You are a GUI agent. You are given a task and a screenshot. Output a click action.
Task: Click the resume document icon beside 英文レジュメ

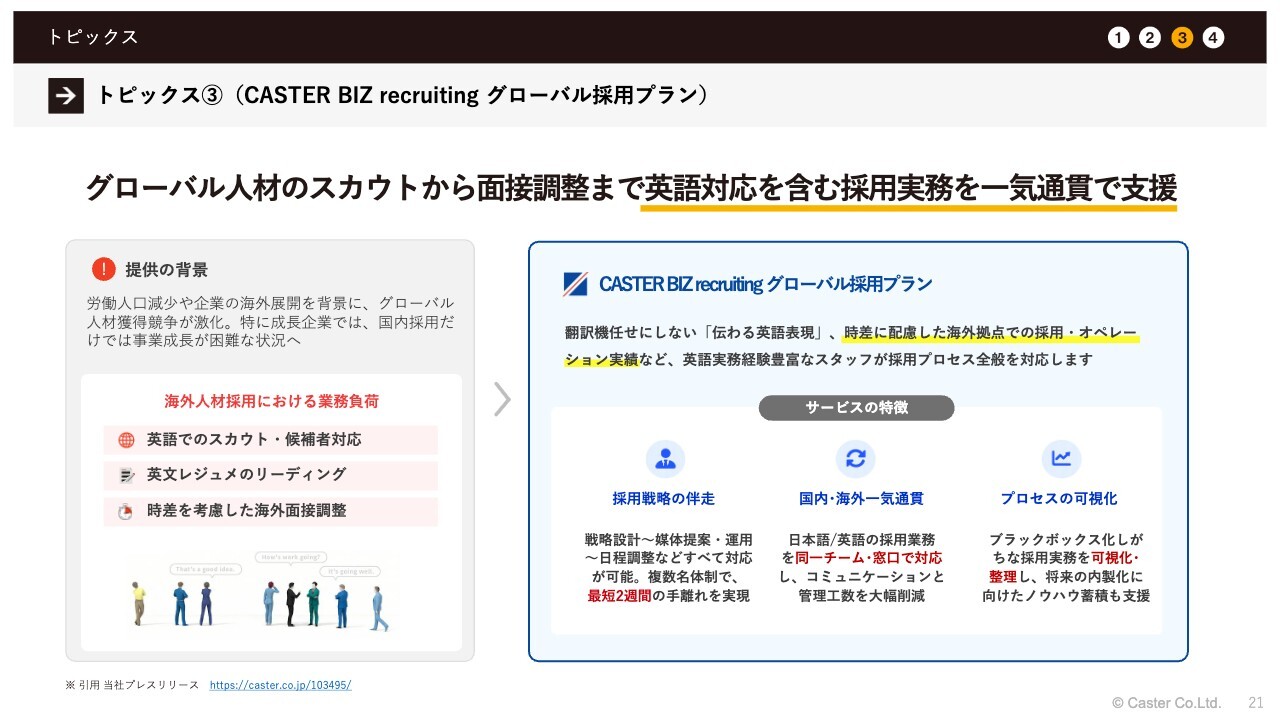126,476
